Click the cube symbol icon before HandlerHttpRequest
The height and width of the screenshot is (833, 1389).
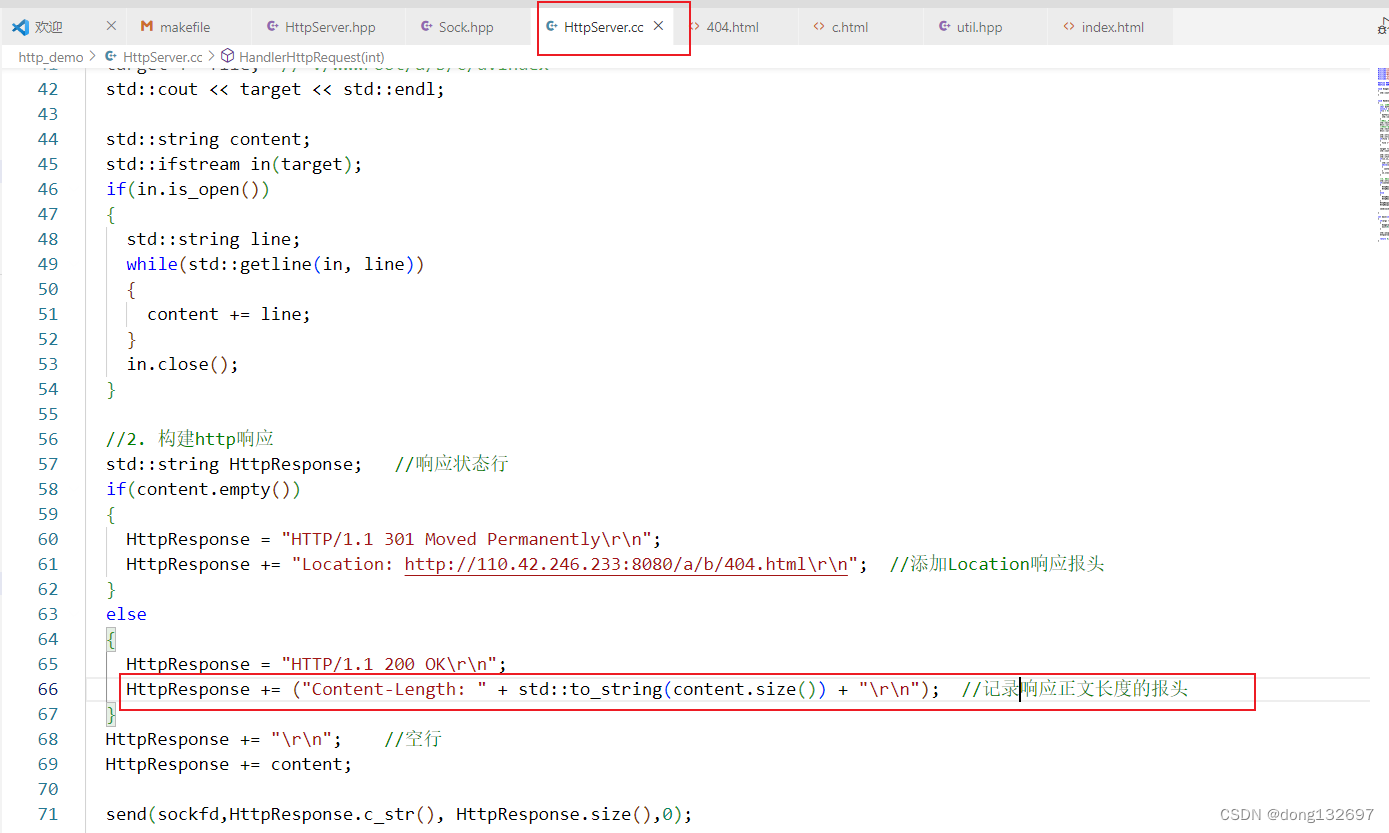227,57
